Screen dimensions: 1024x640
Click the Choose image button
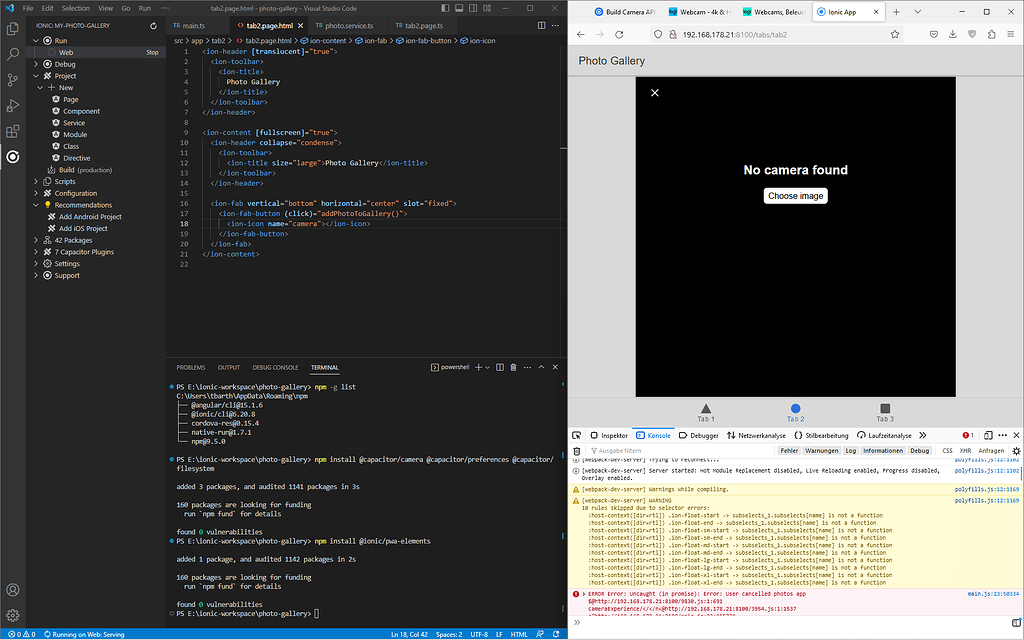(x=795, y=196)
